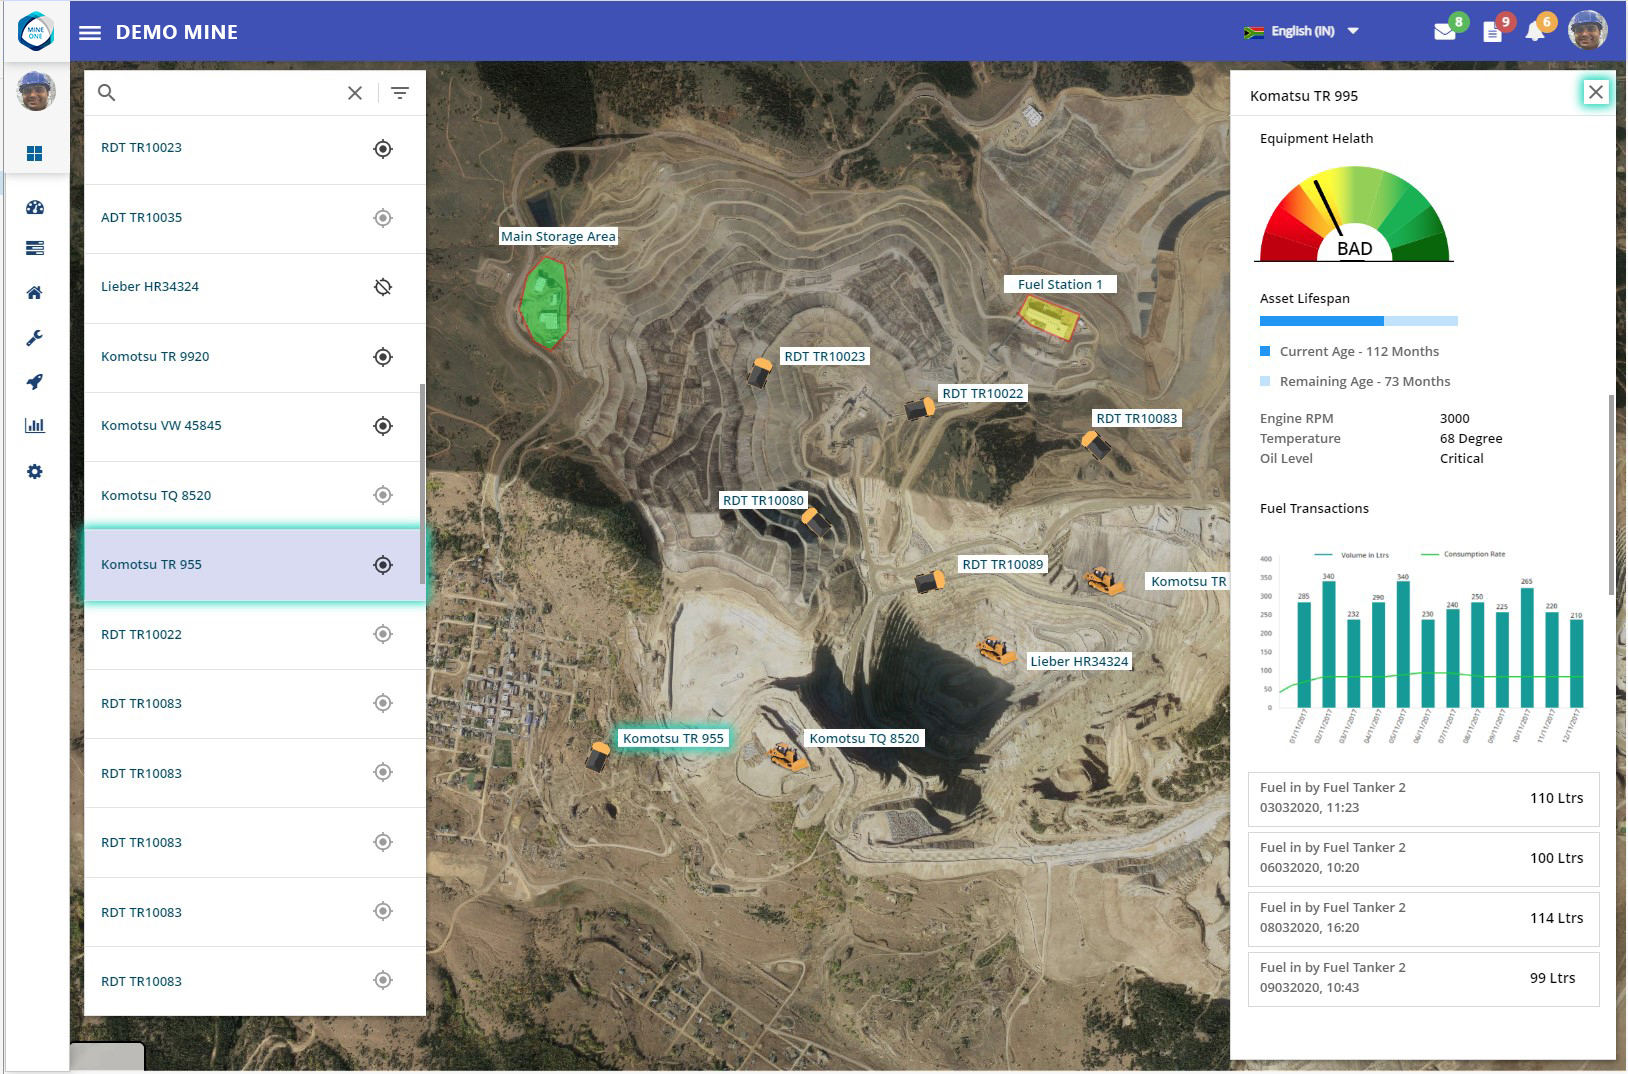Click the Mine One logo
Image resolution: width=1628 pixels, height=1074 pixels.
pos(35,31)
